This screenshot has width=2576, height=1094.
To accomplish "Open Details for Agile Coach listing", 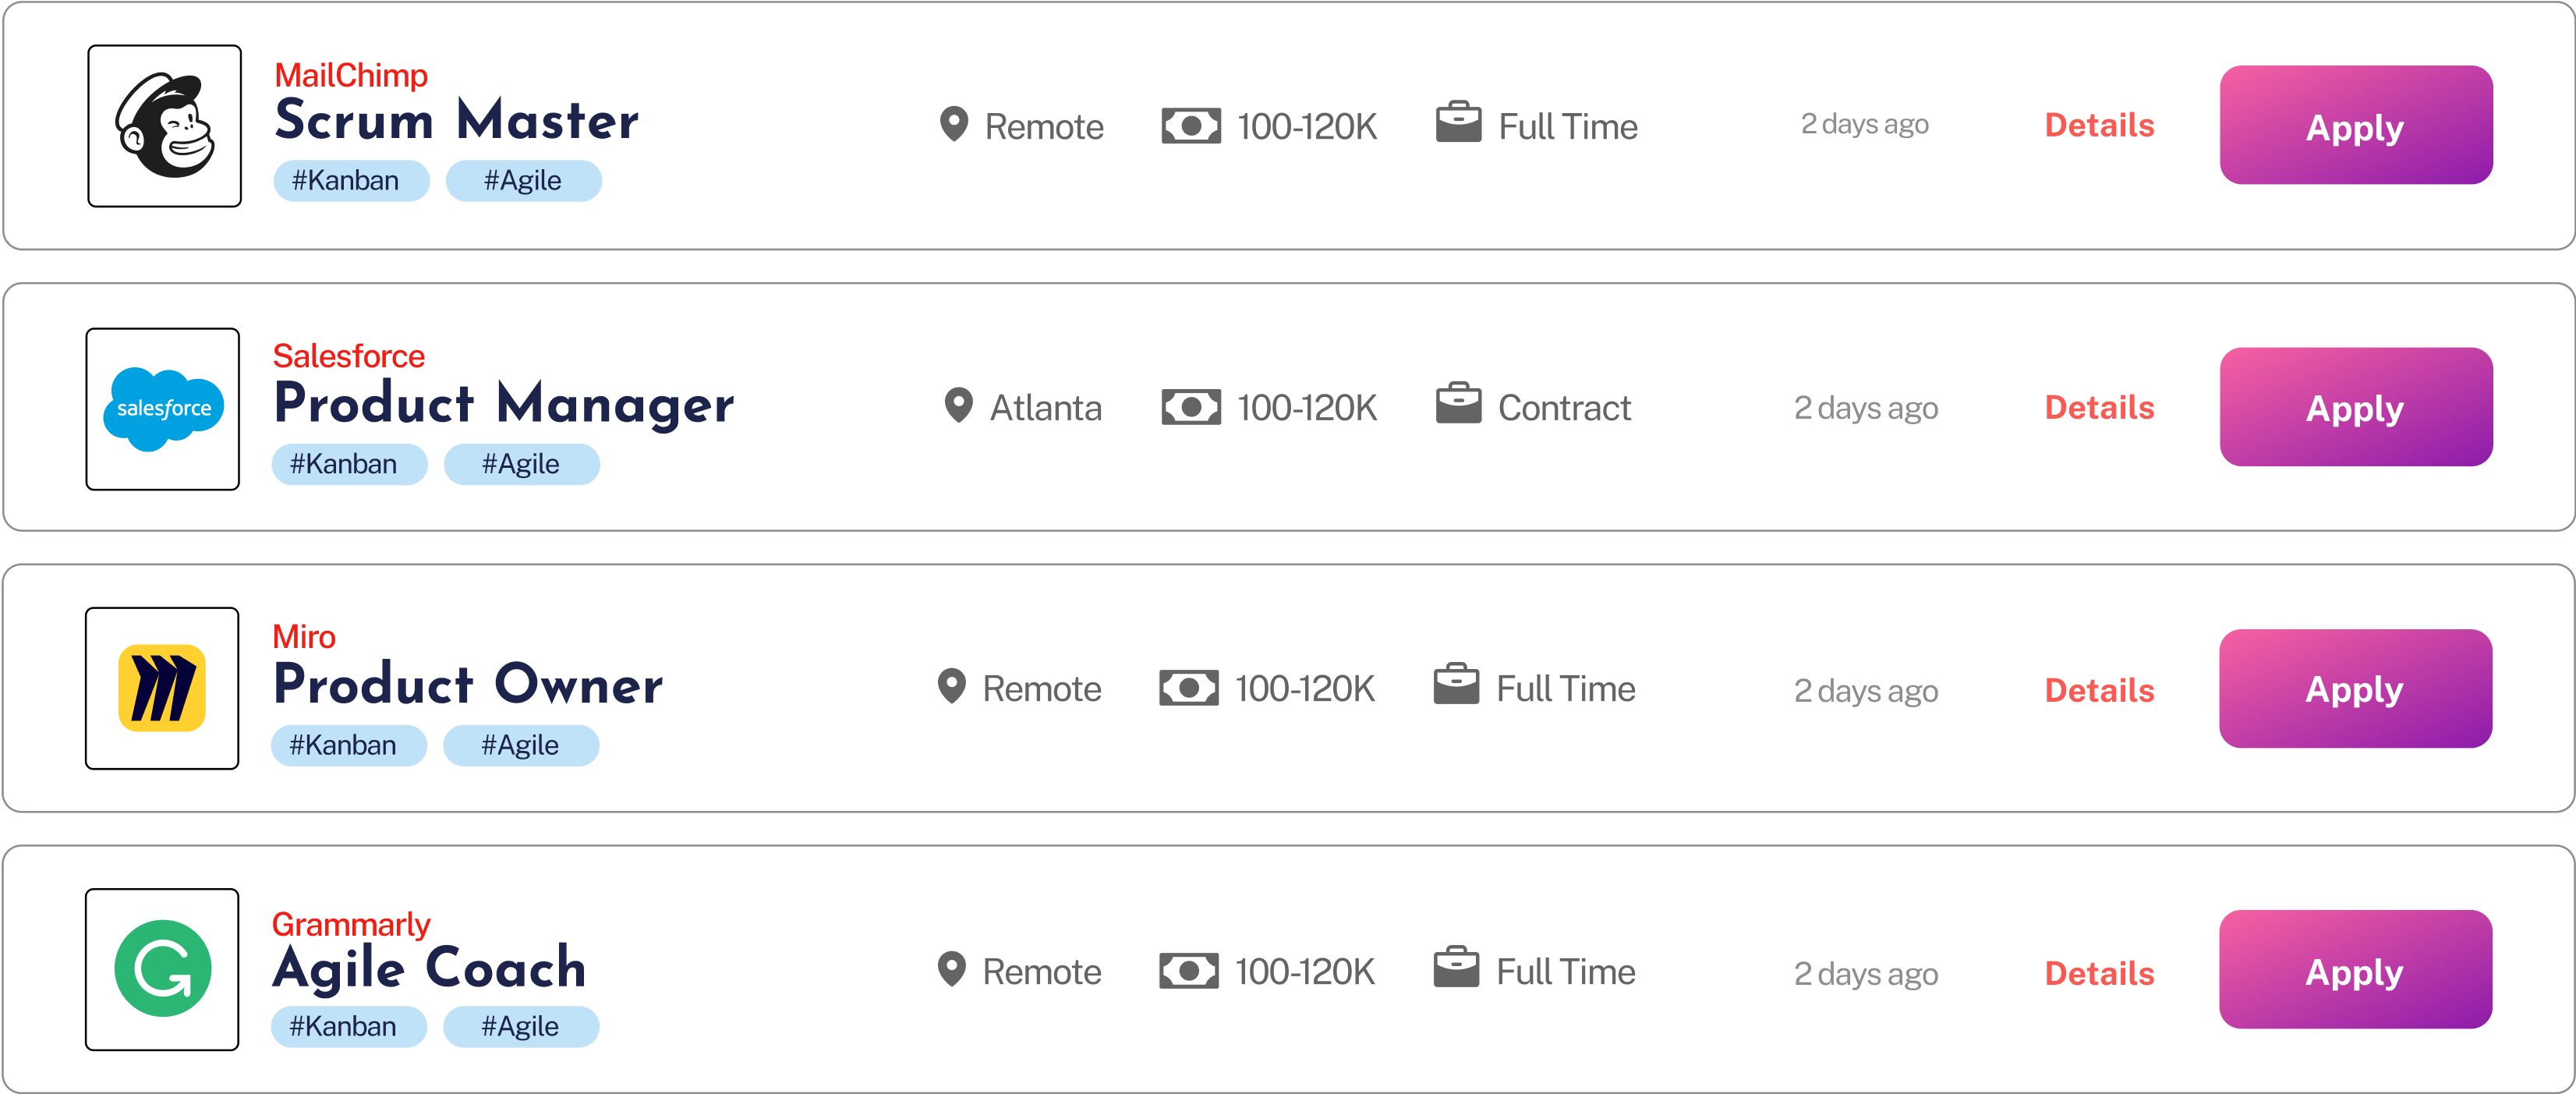I will point(2098,973).
